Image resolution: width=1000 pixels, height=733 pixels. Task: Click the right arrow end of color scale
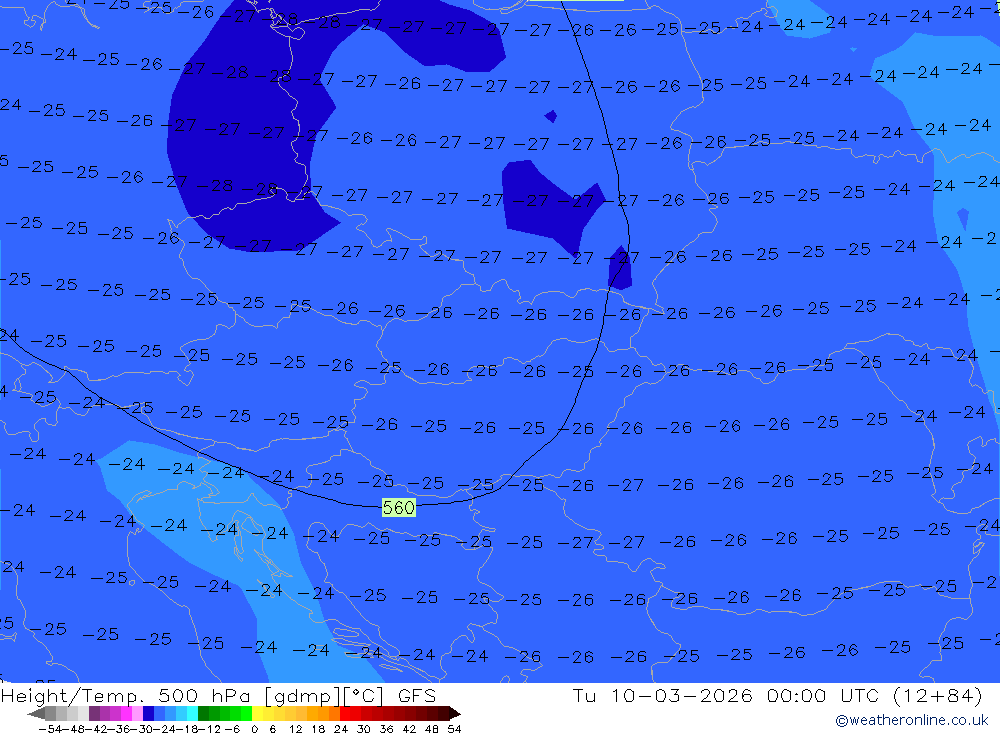[x=455, y=713]
